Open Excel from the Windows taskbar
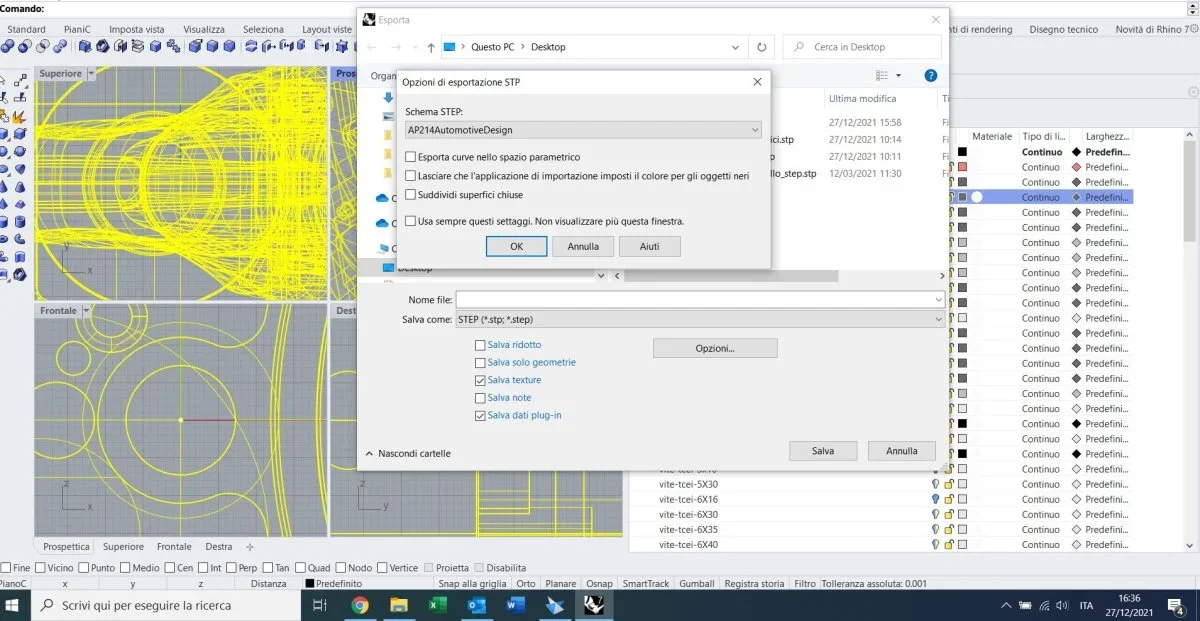1200x621 pixels. (x=437, y=605)
